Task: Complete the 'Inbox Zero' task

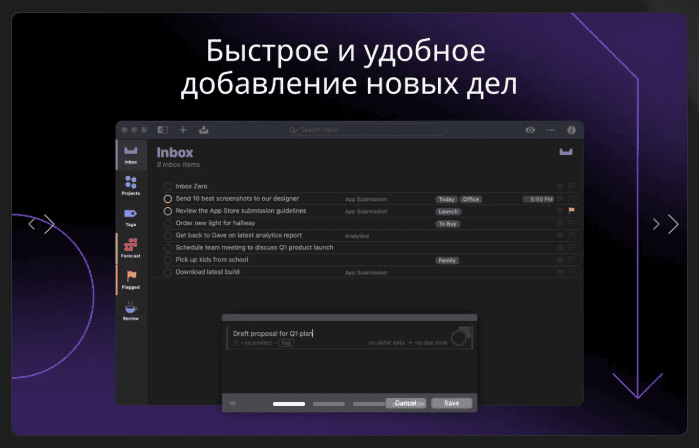Action: coord(168,186)
